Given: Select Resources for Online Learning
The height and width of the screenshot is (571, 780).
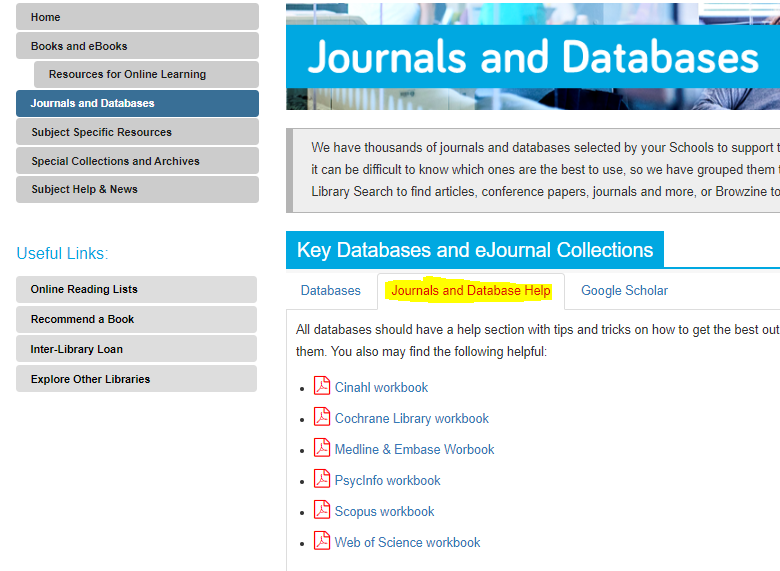Looking at the screenshot, I should [x=146, y=74].
